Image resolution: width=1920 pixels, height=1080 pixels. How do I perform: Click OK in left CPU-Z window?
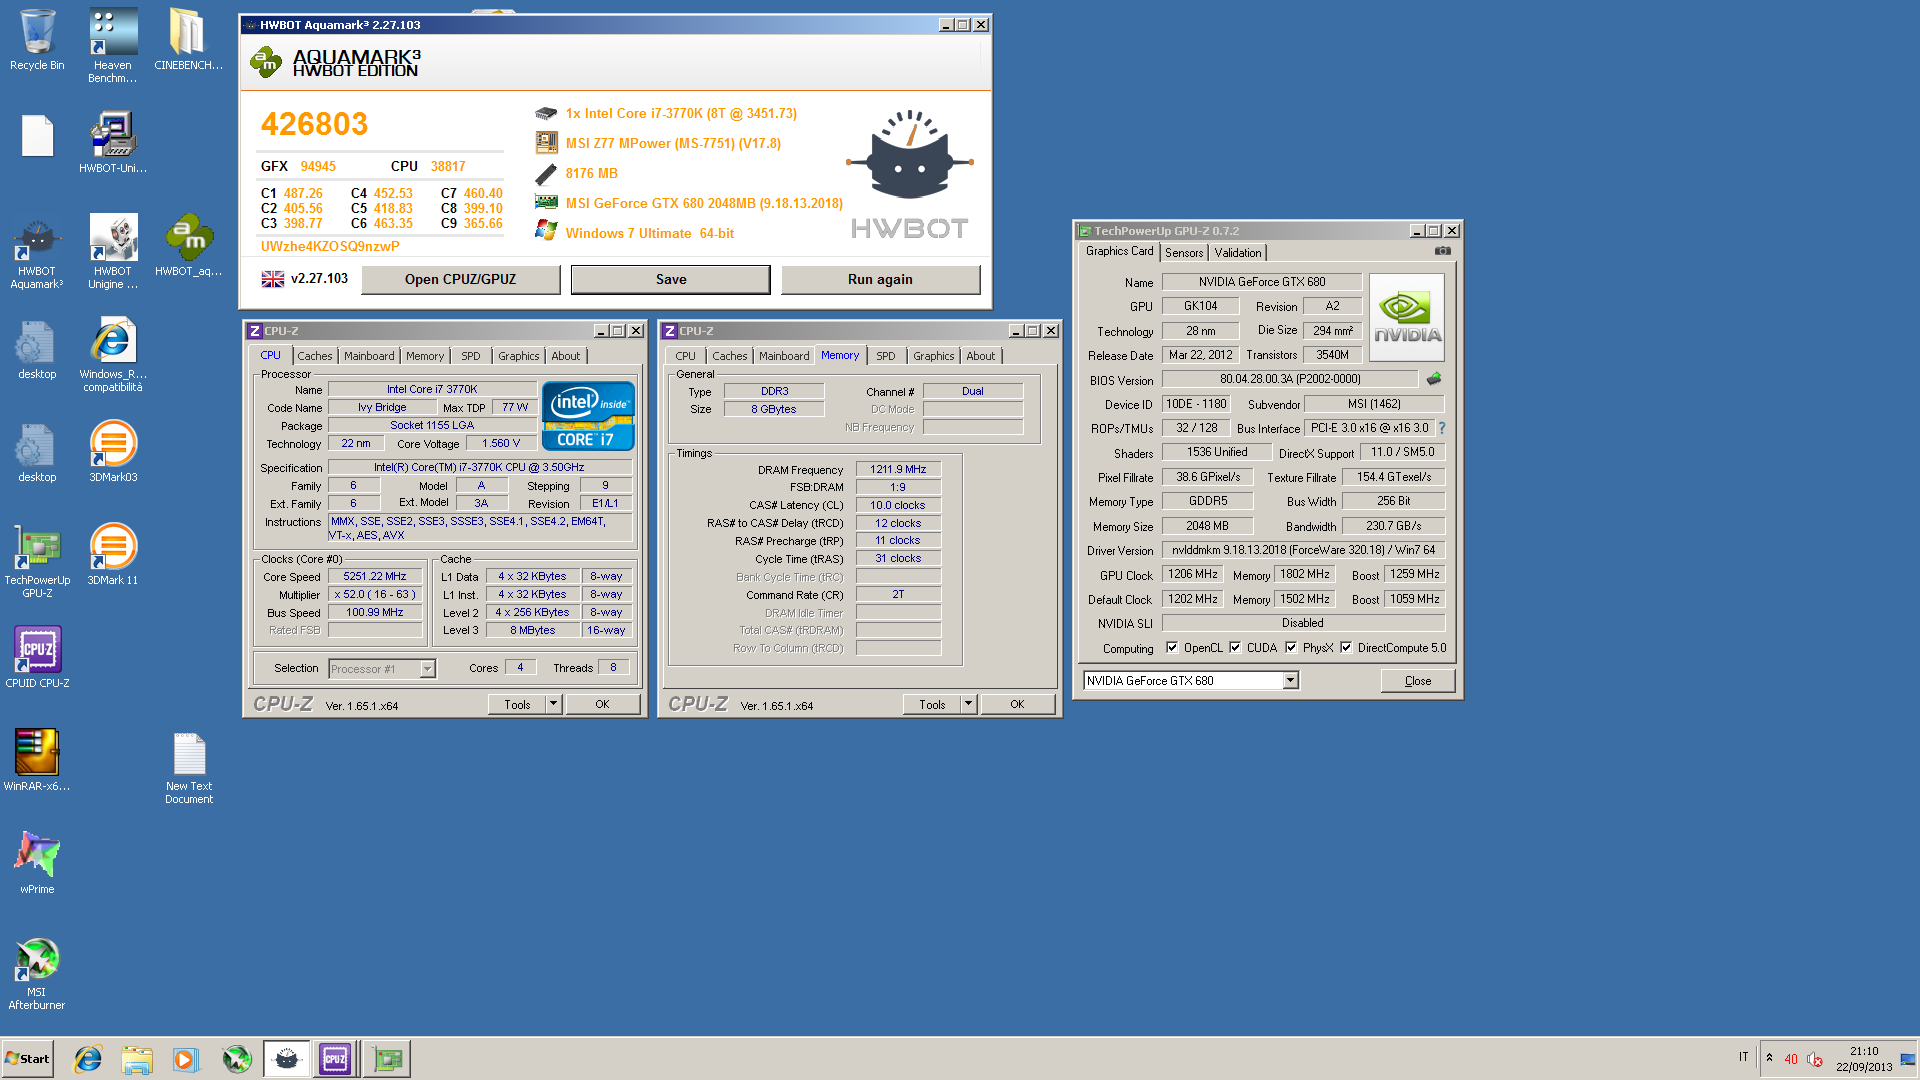click(602, 704)
